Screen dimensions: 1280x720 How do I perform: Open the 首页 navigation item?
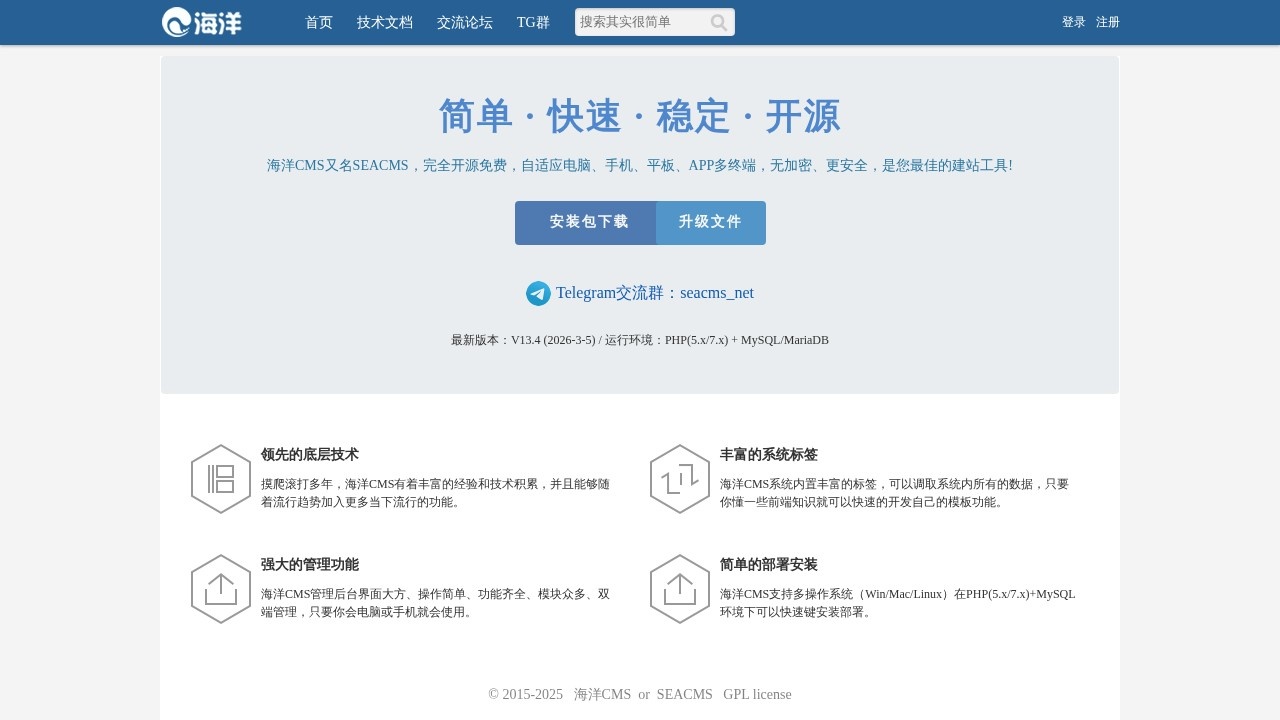coord(318,22)
